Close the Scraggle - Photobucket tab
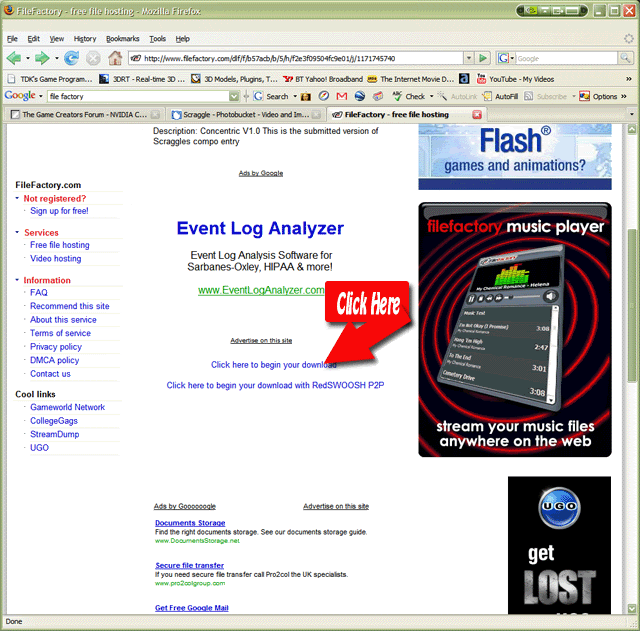The width and height of the screenshot is (640, 631). 316,115
